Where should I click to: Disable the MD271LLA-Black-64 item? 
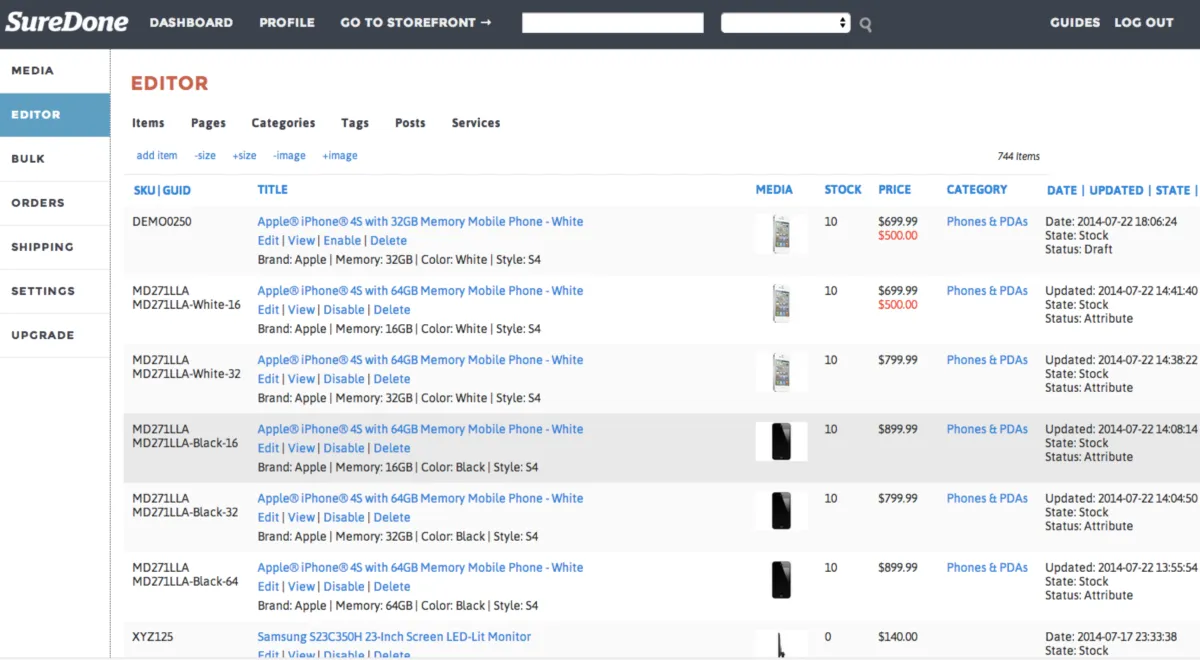(343, 587)
